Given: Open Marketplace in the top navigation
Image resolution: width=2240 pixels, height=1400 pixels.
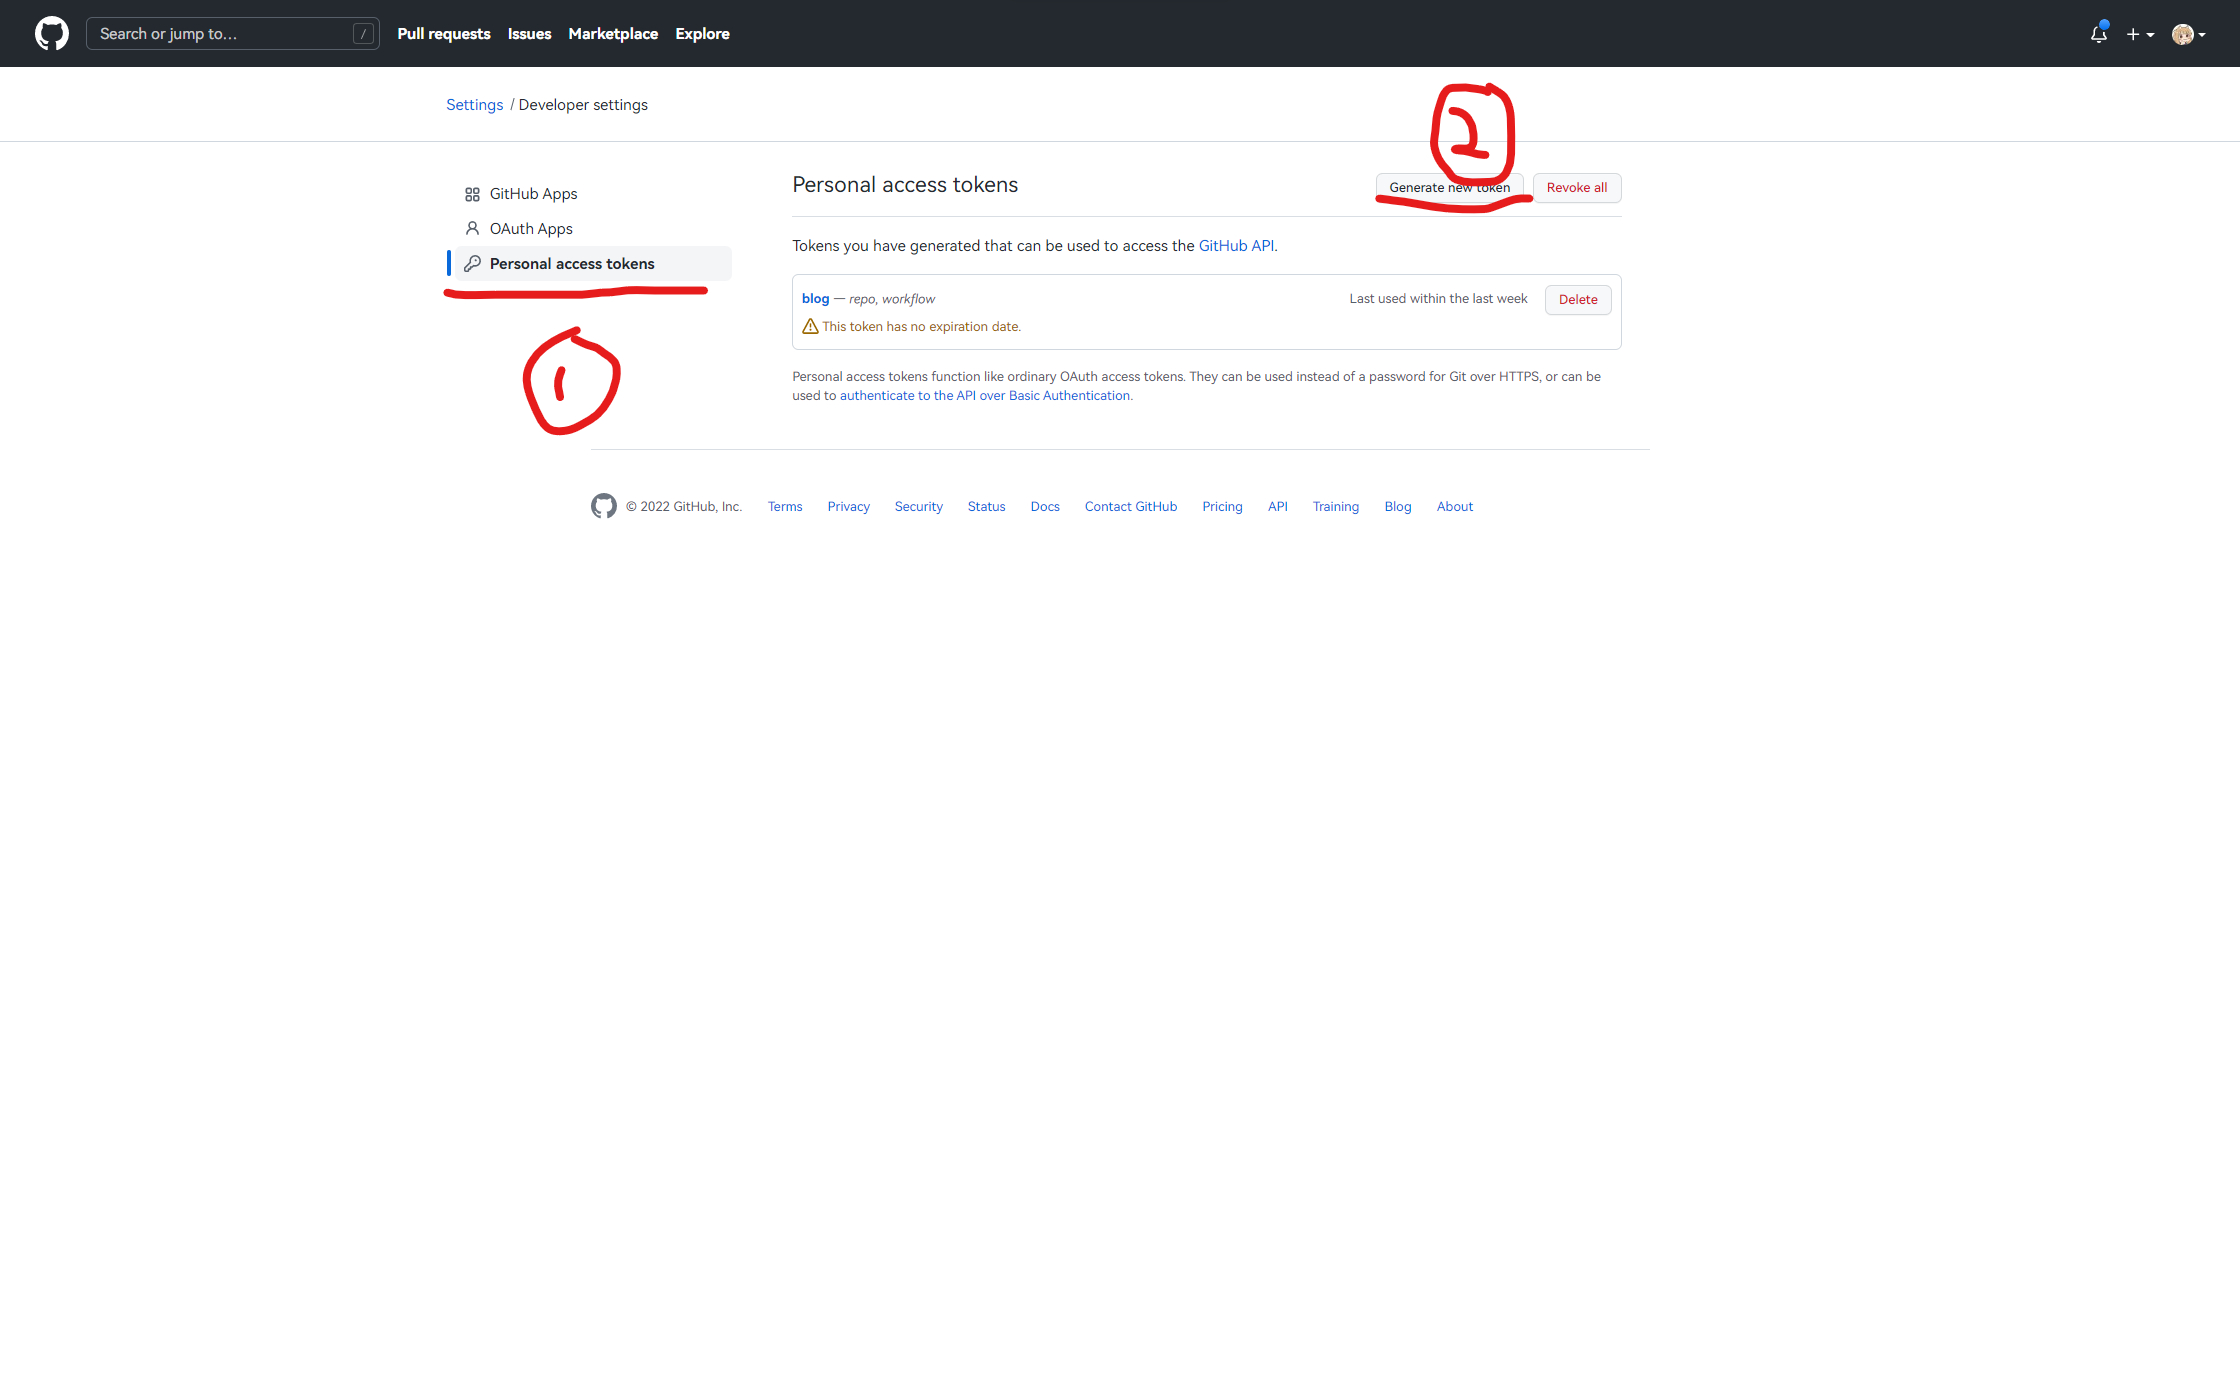Looking at the screenshot, I should 613,34.
